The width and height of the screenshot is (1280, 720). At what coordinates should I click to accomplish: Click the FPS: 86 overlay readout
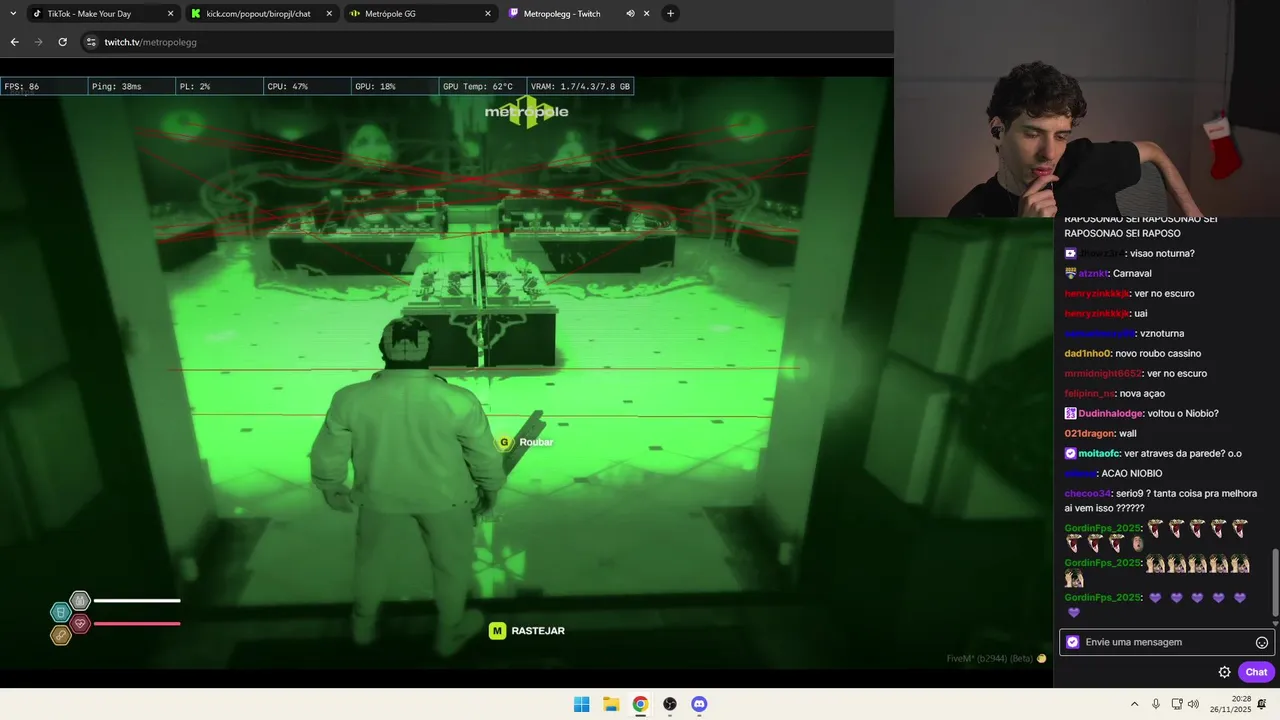tap(44, 87)
